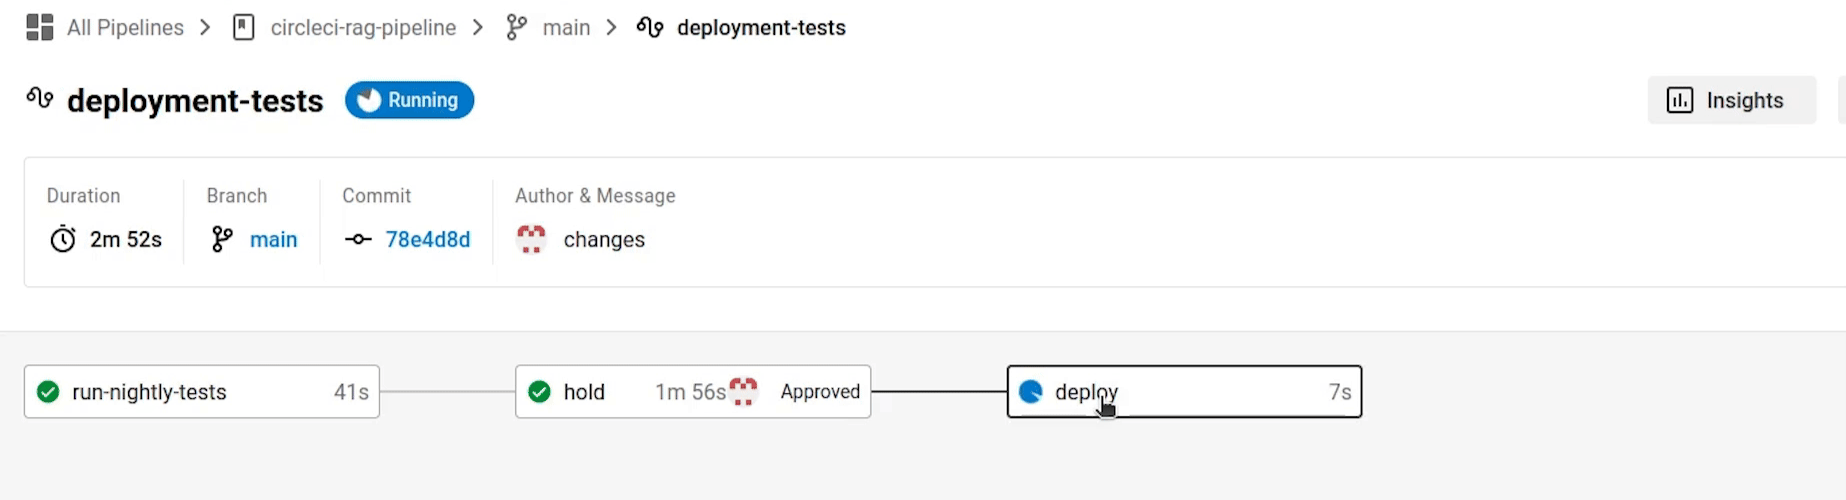Click the Approved label on hold
1846x500 pixels.
click(820, 392)
